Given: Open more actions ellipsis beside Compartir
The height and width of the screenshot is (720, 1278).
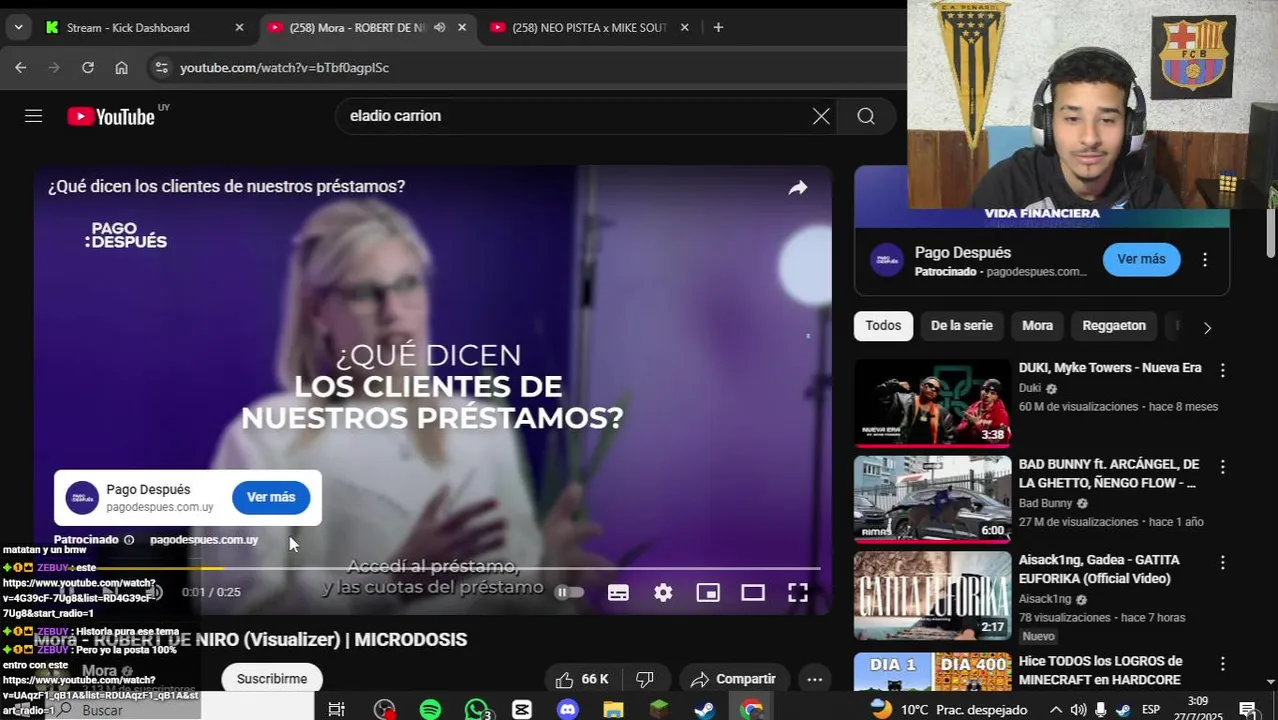Looking at the screenshot, I should (815, 679).
